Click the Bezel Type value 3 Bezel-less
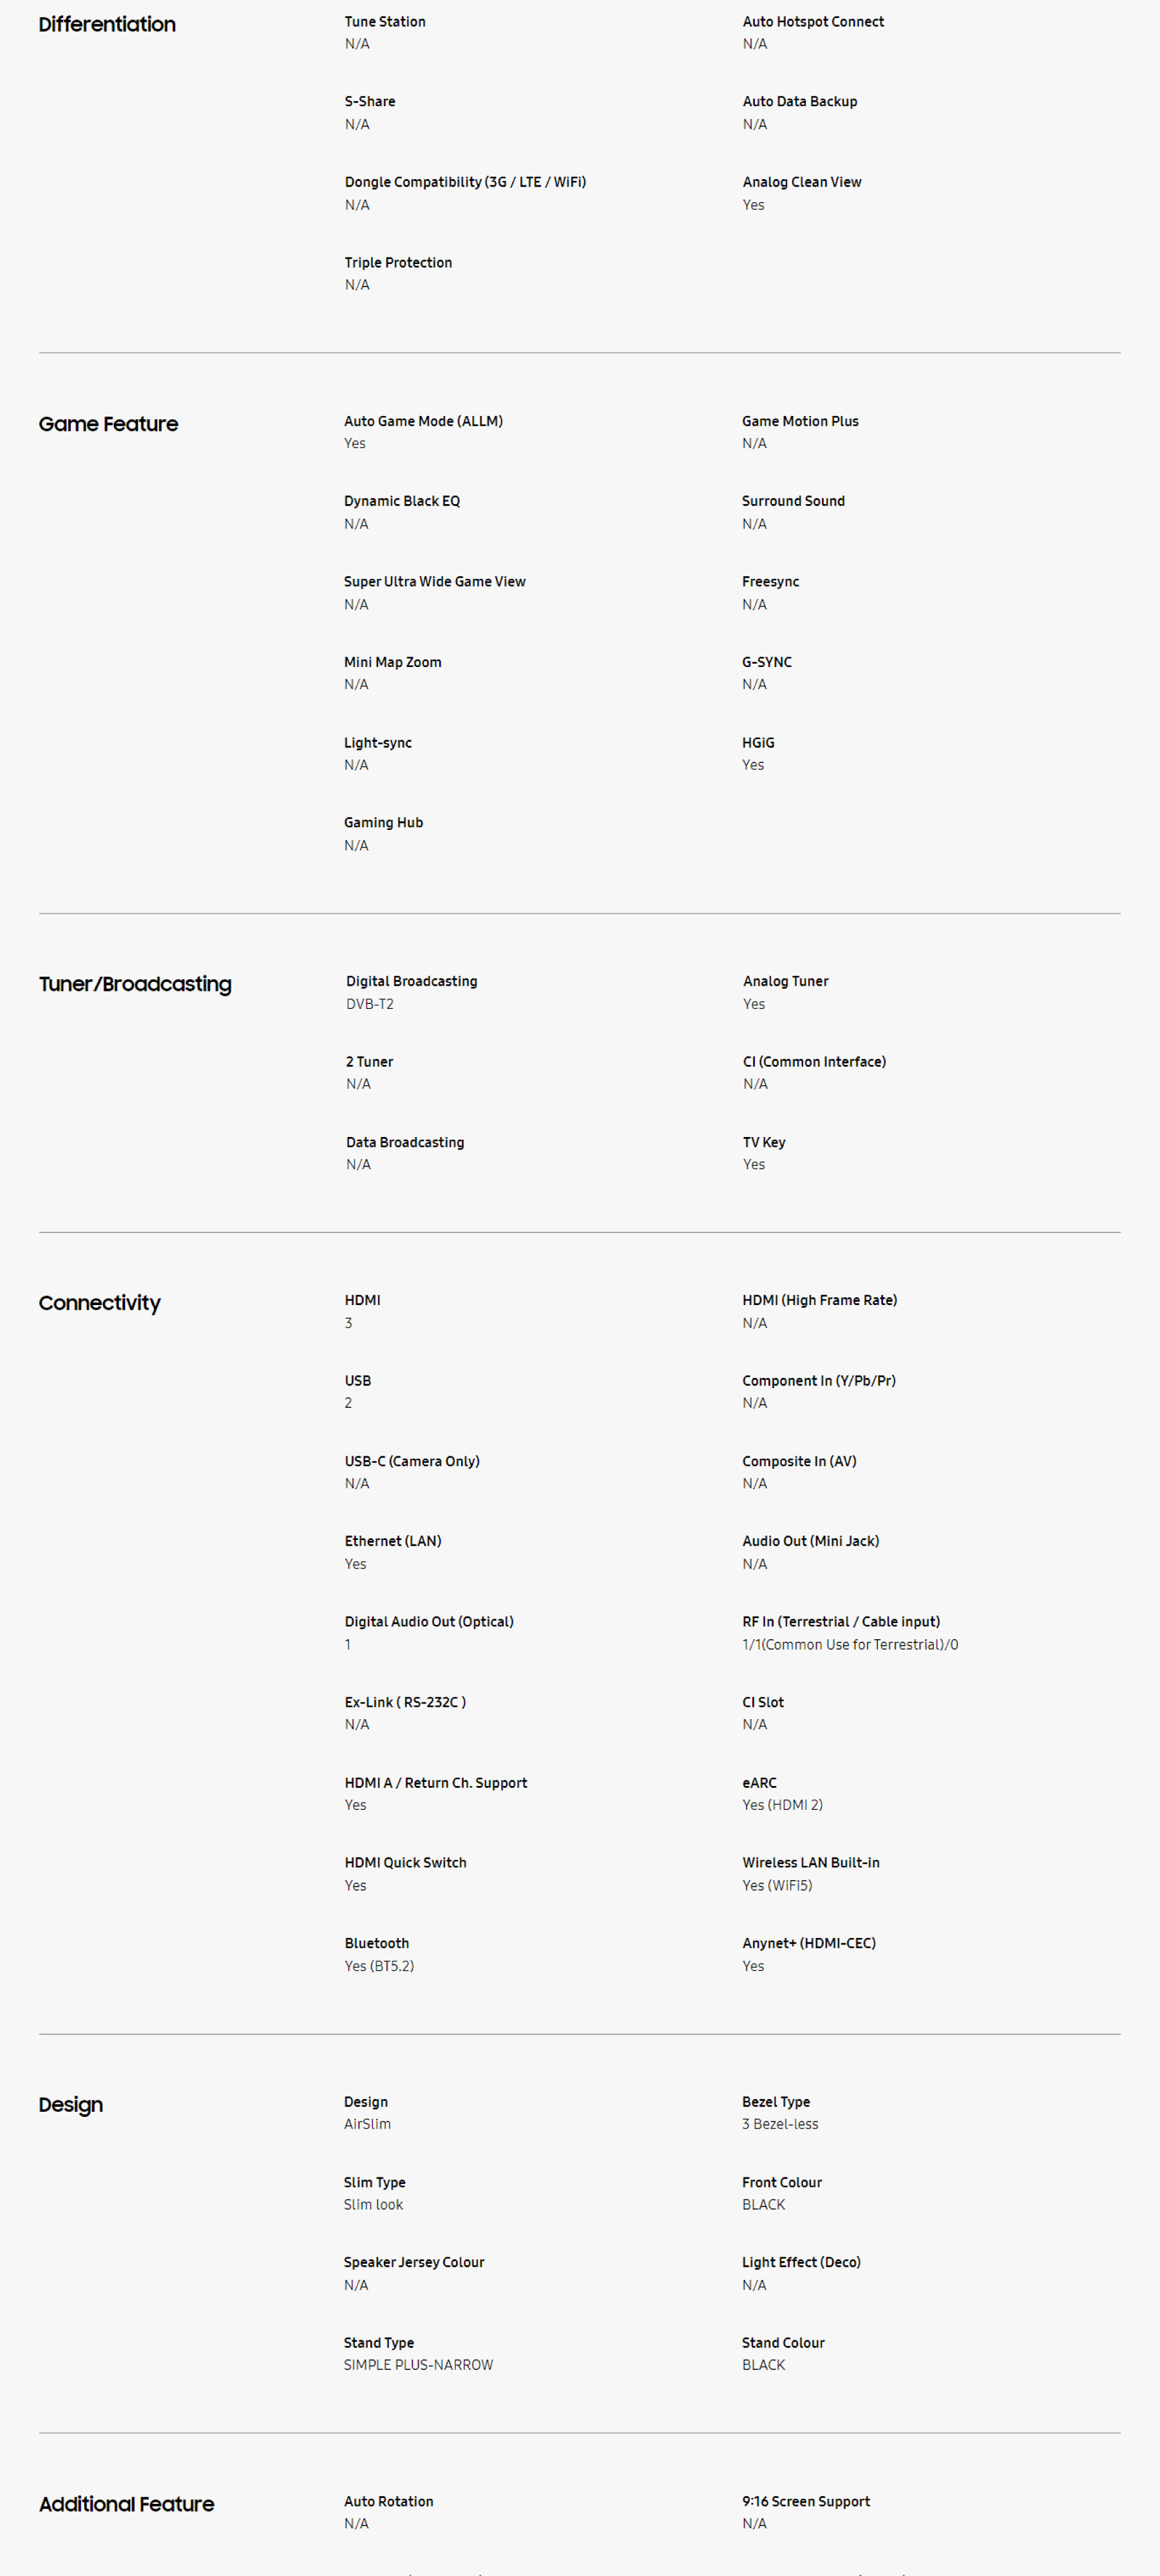Viewport: 1160px width, 2576px height. (x=779, y=2124)
